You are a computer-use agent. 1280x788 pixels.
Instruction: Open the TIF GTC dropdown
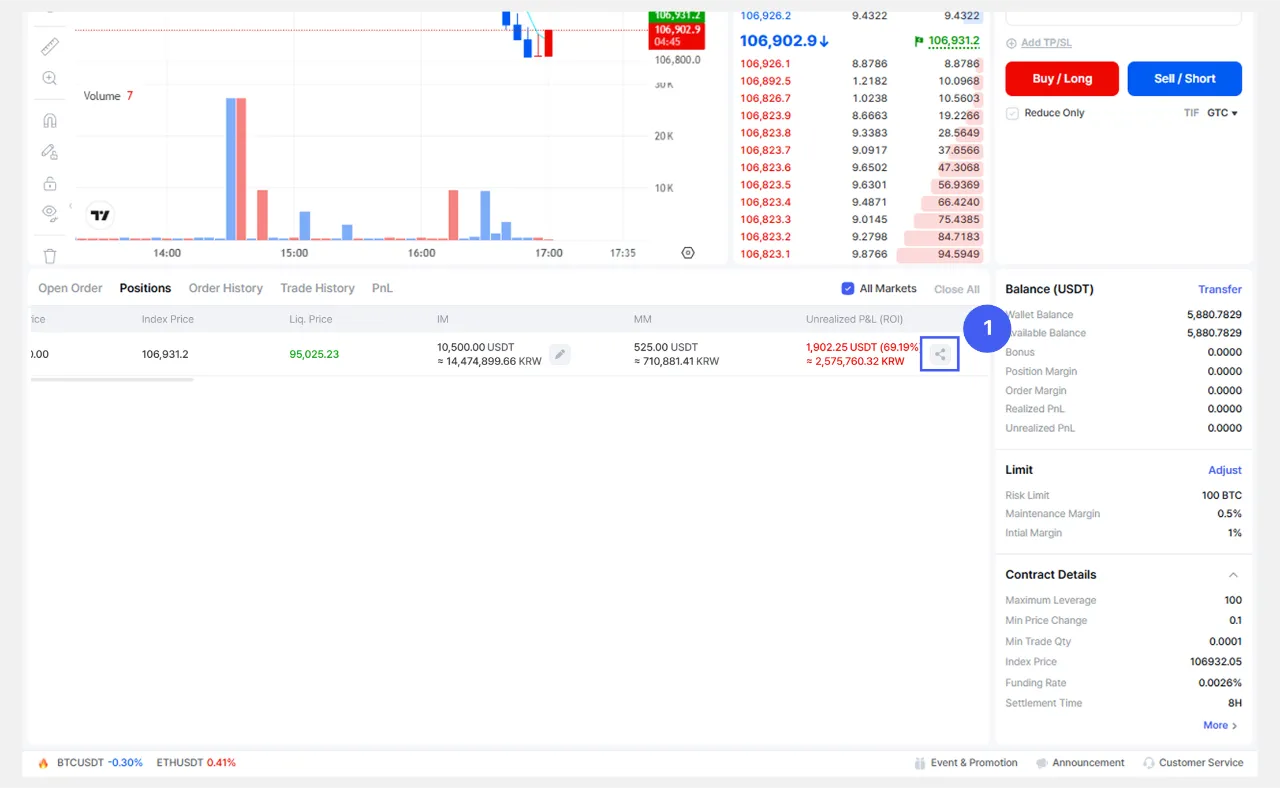point(1222,113)
